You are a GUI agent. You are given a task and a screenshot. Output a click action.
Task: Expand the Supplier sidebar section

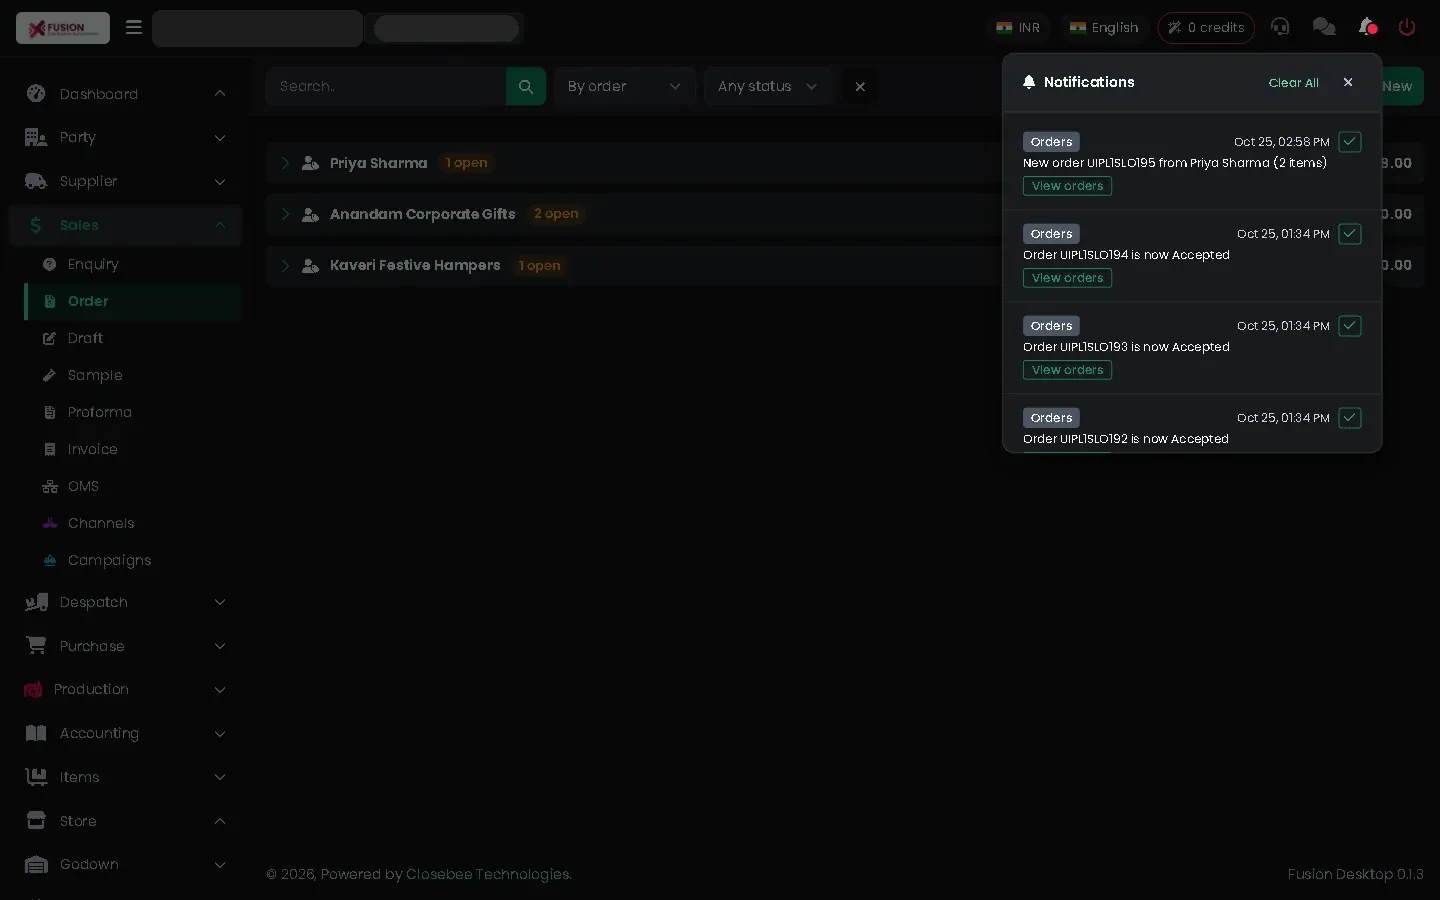[125, 181]
